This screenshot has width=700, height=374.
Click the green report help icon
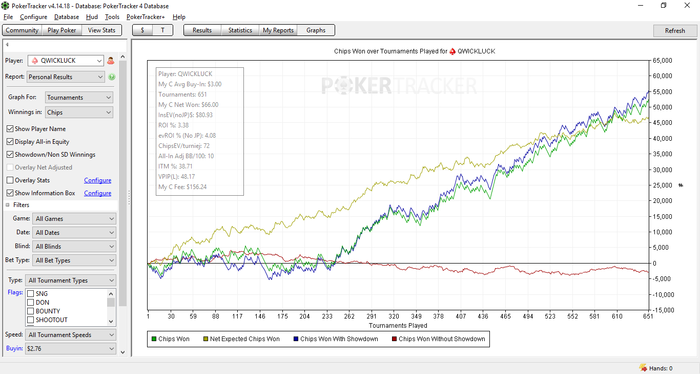click(112, 77)
